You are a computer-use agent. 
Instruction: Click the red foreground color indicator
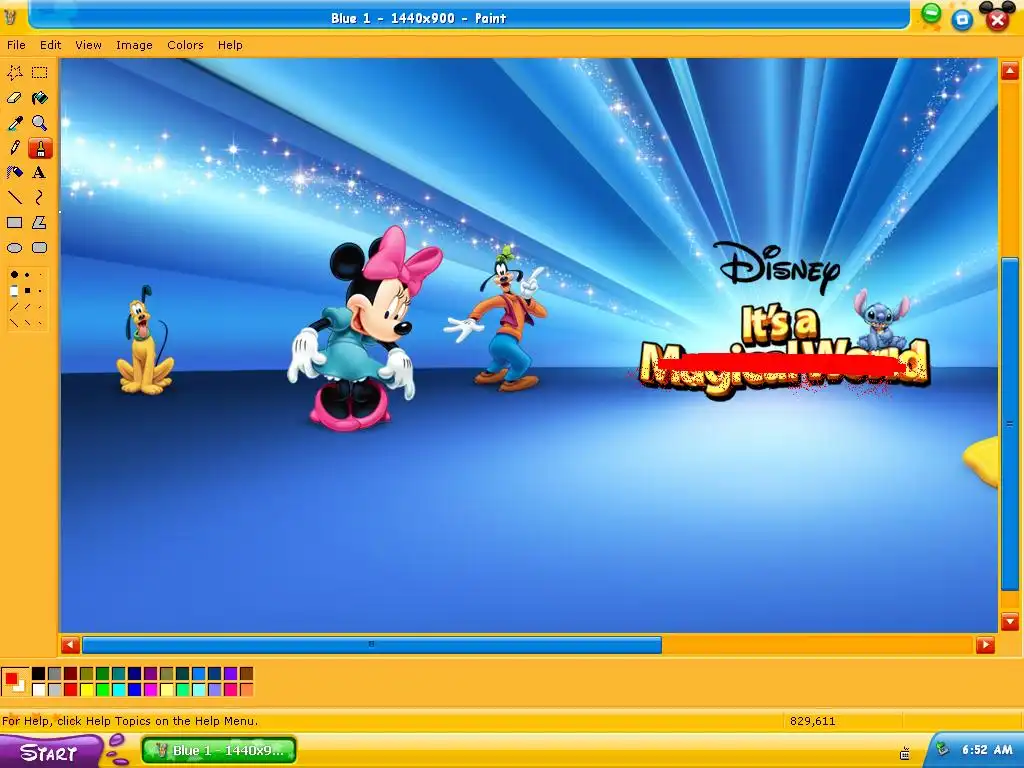point(10,679)
